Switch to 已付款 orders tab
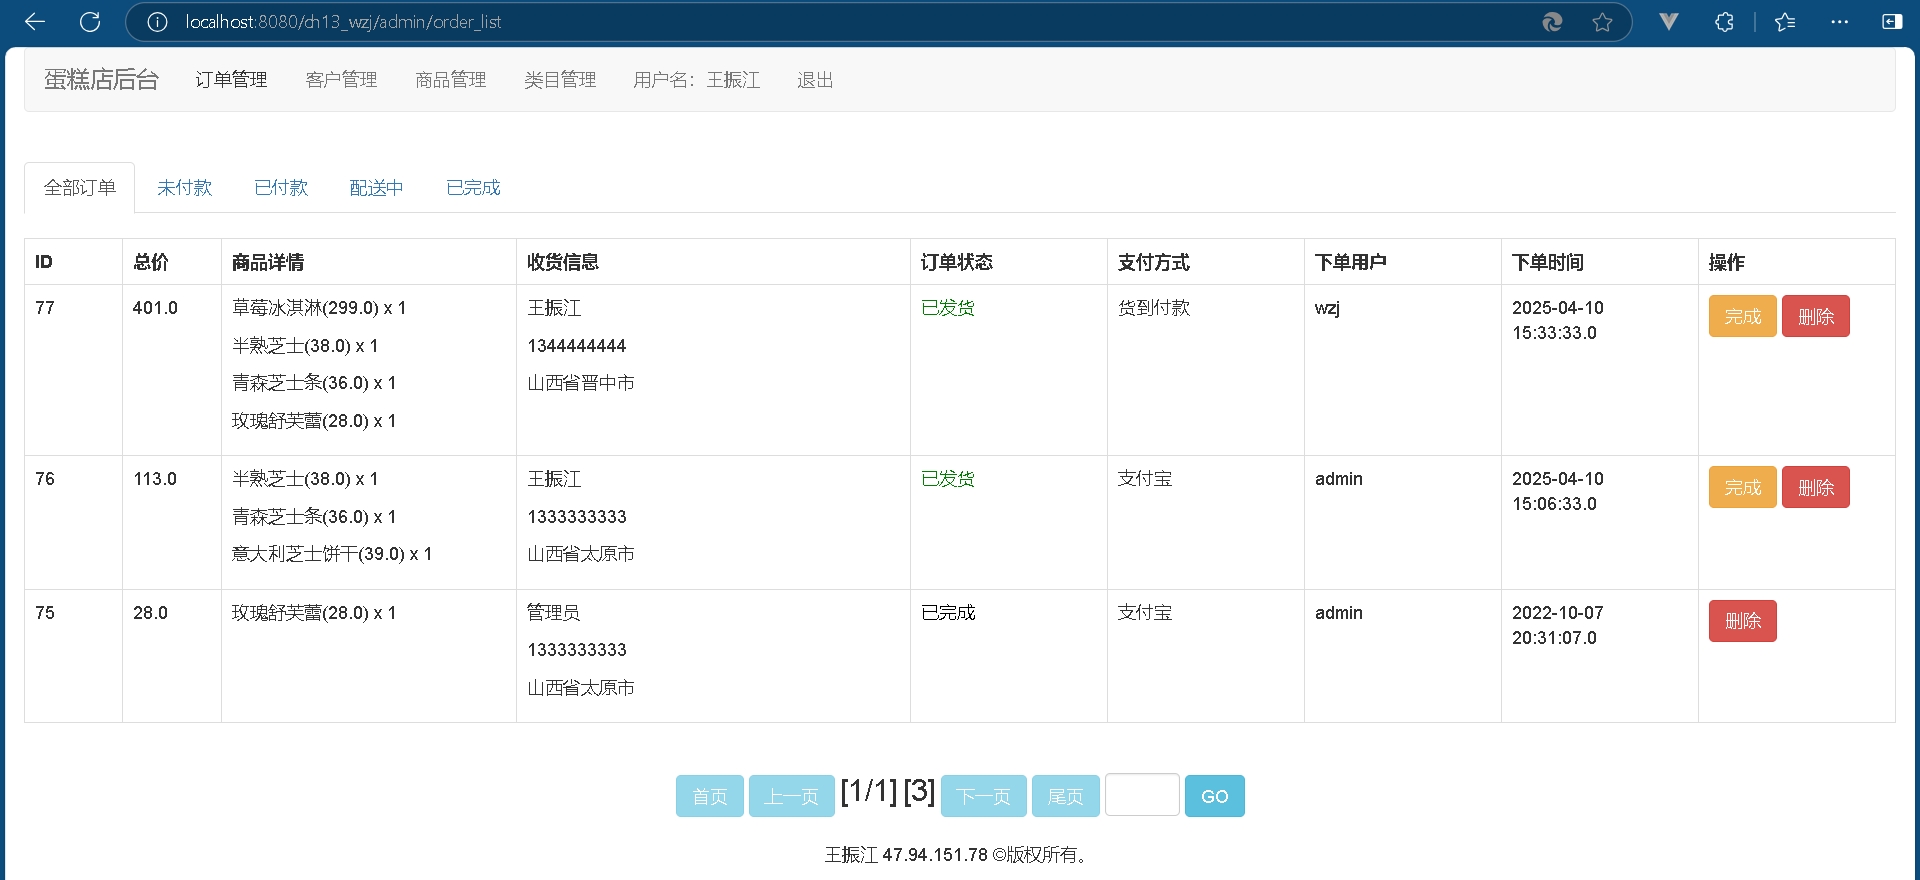The width and height of the screenshot is (1920, 880). pos(281,188)
